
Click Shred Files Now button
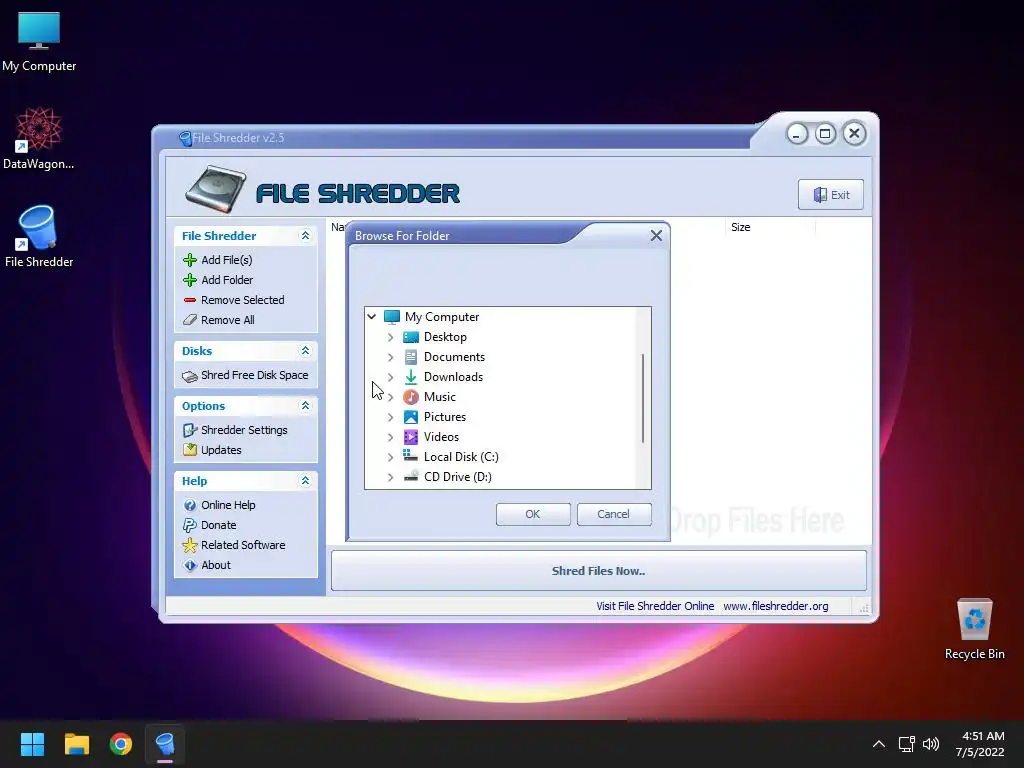click(x=598, y=571)
